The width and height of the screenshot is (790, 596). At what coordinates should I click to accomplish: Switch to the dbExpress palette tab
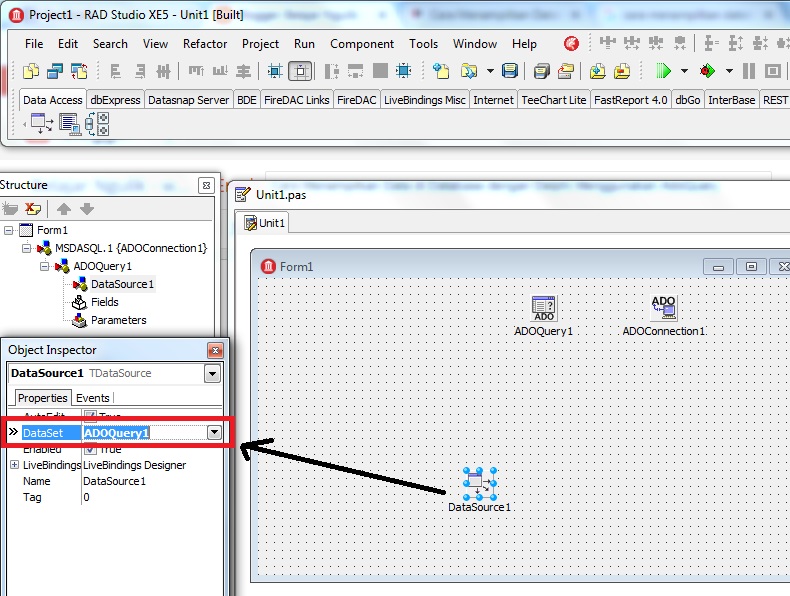pos(115,100)
